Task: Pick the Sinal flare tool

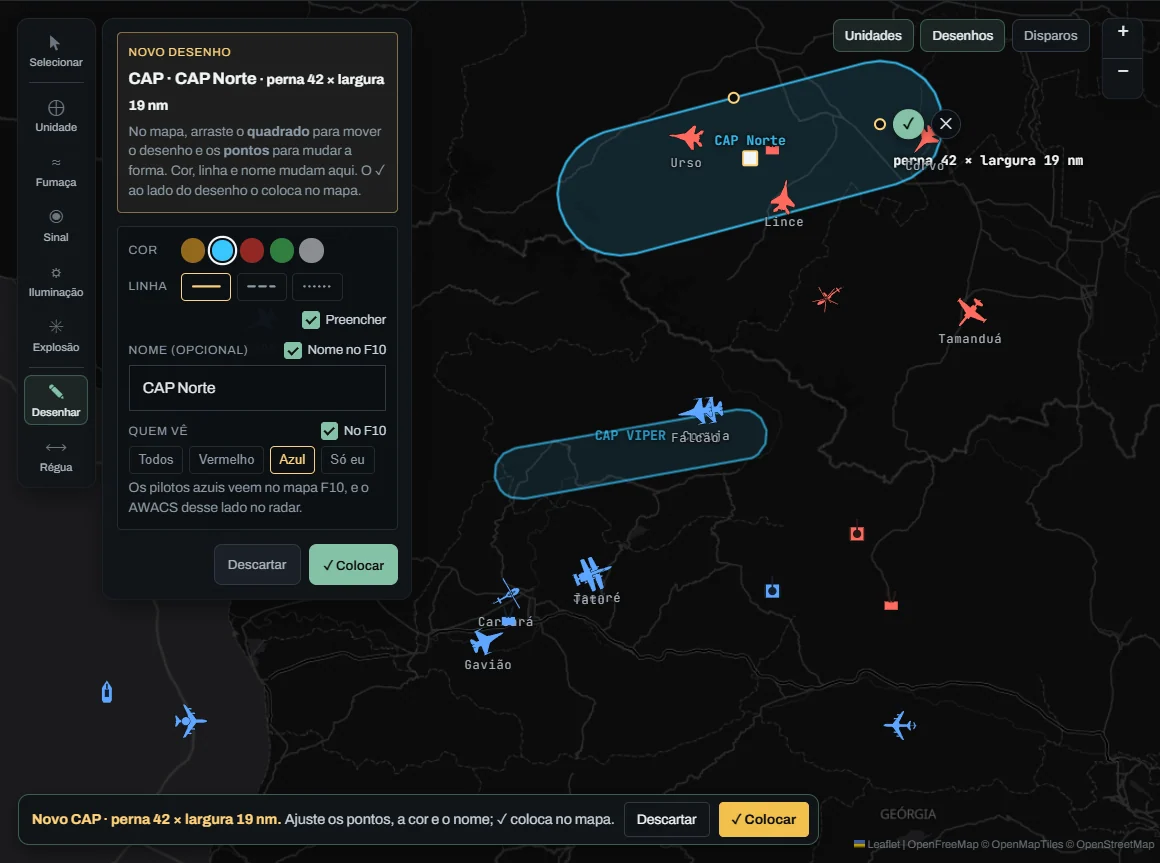Action: click(x=55, y=226)
